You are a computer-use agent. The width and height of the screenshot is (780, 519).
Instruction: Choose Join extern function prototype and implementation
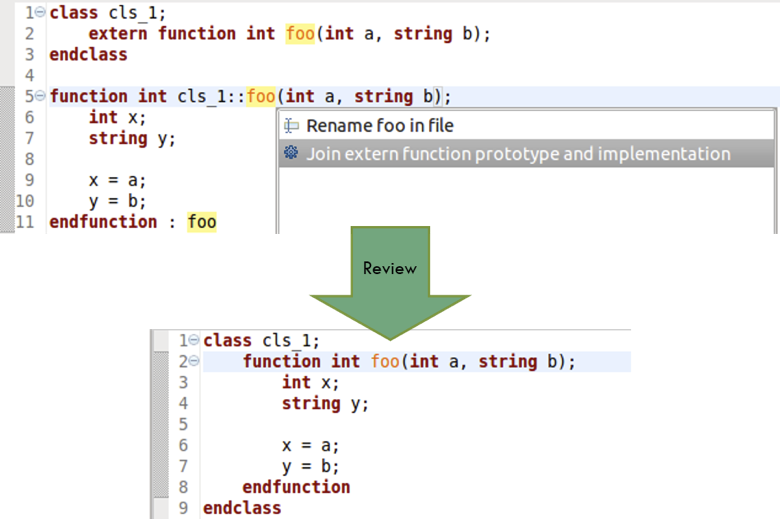tap(526, 153)
